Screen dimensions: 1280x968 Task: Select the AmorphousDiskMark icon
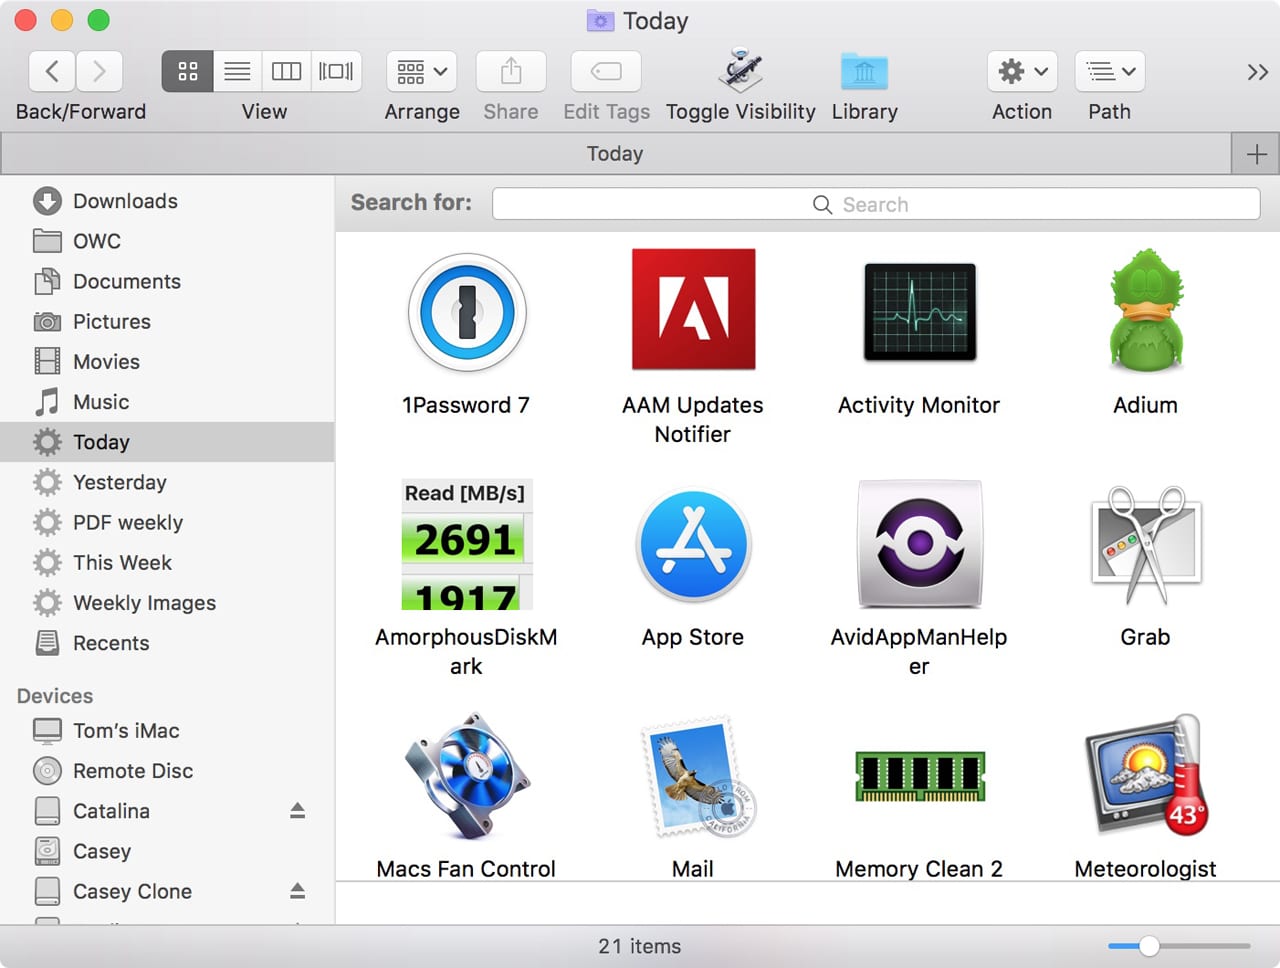click(467, 544)
